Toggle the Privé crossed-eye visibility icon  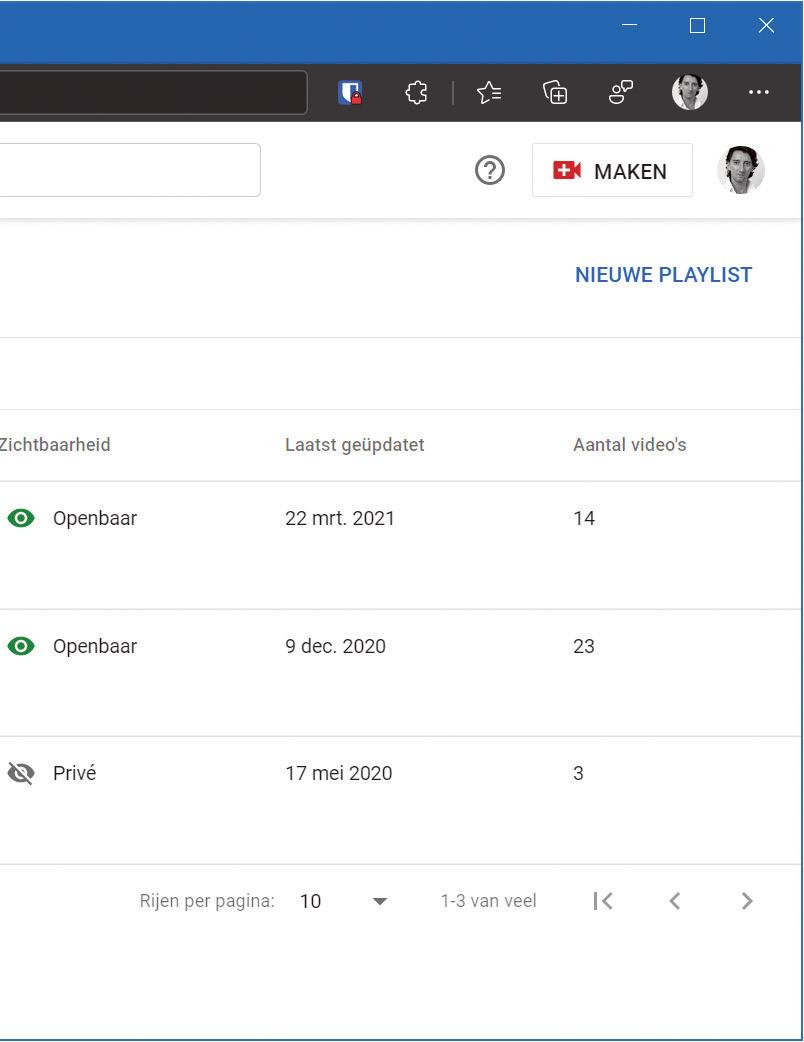coord(21,774)
